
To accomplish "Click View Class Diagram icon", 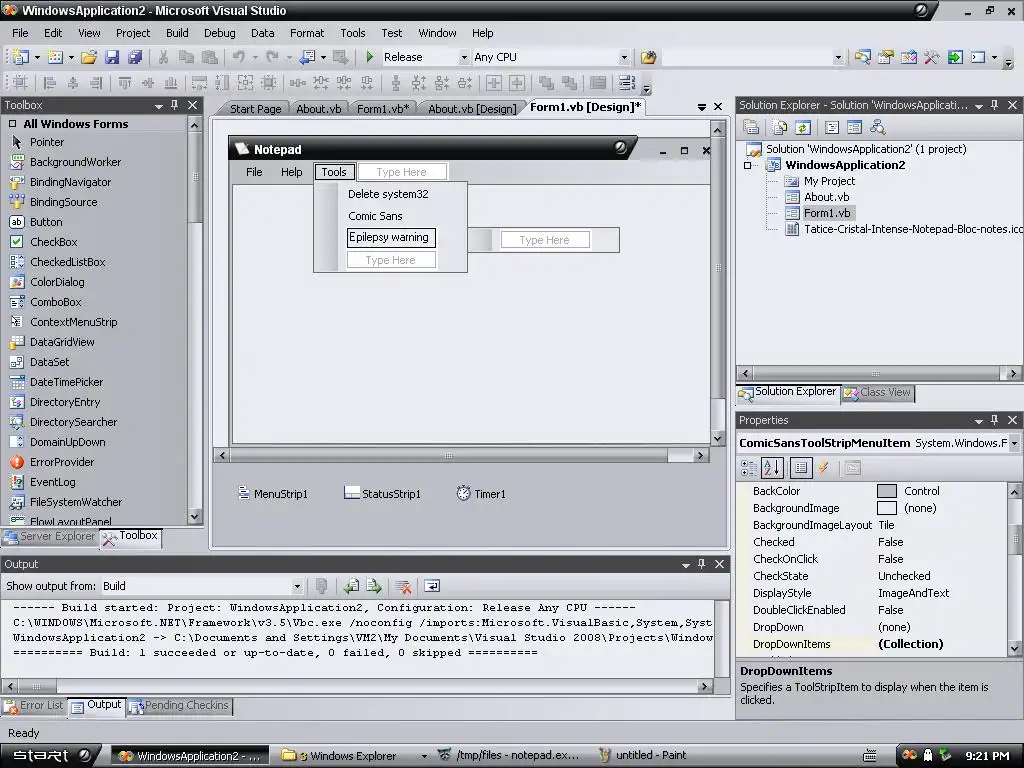I will tap(878, 127).
